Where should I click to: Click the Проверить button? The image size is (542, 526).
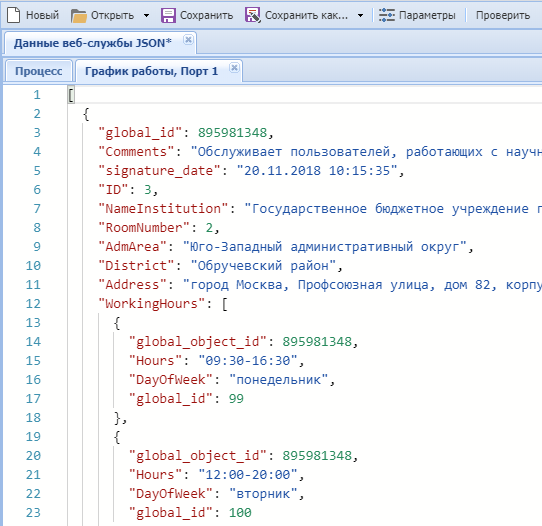click(x=503, y=15)
